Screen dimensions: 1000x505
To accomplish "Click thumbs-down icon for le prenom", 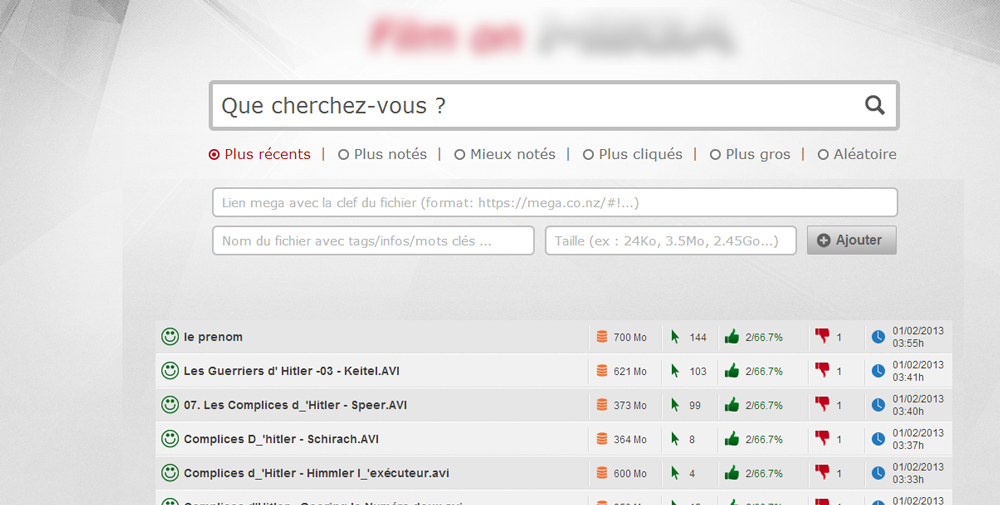I will click(x=823, y=337).
